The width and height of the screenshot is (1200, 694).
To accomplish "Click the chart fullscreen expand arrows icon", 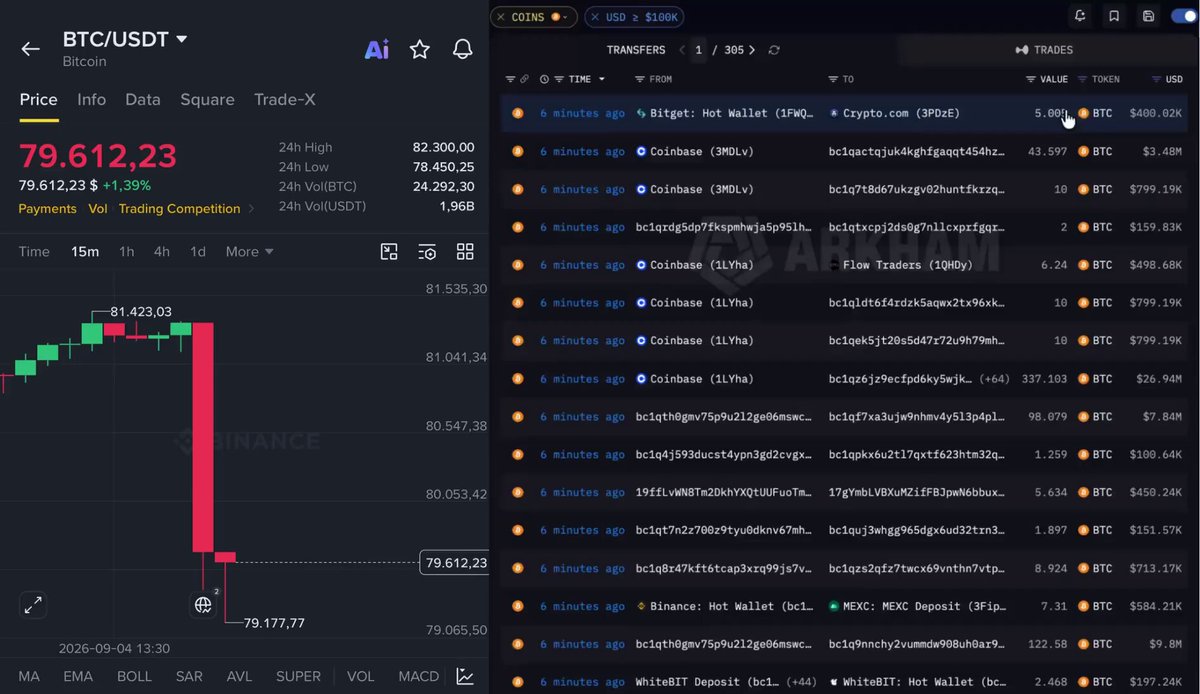I will (33, 605).
